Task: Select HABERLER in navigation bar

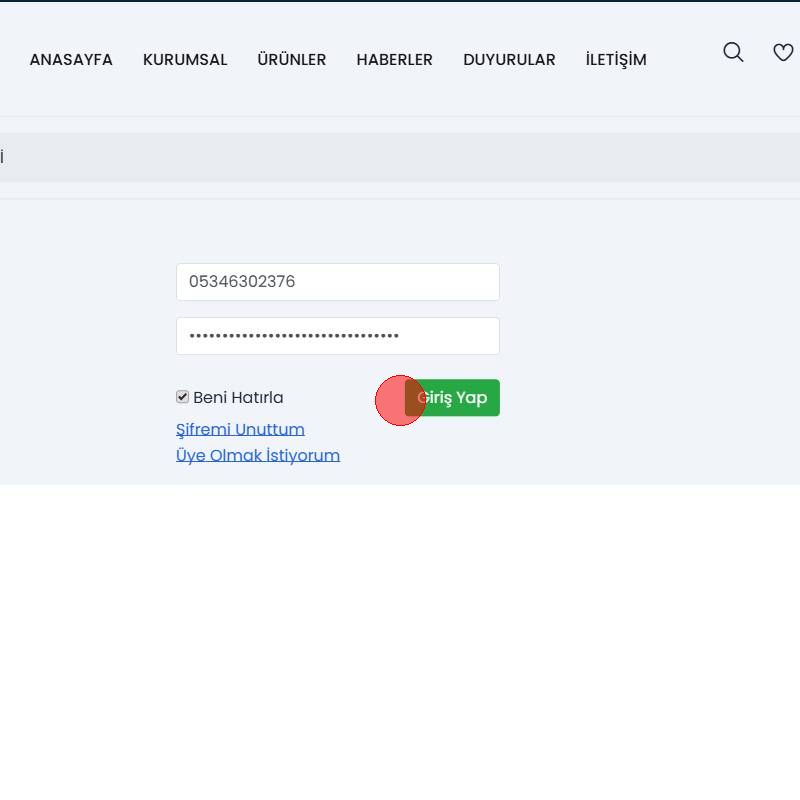Action: pos(394,60)
